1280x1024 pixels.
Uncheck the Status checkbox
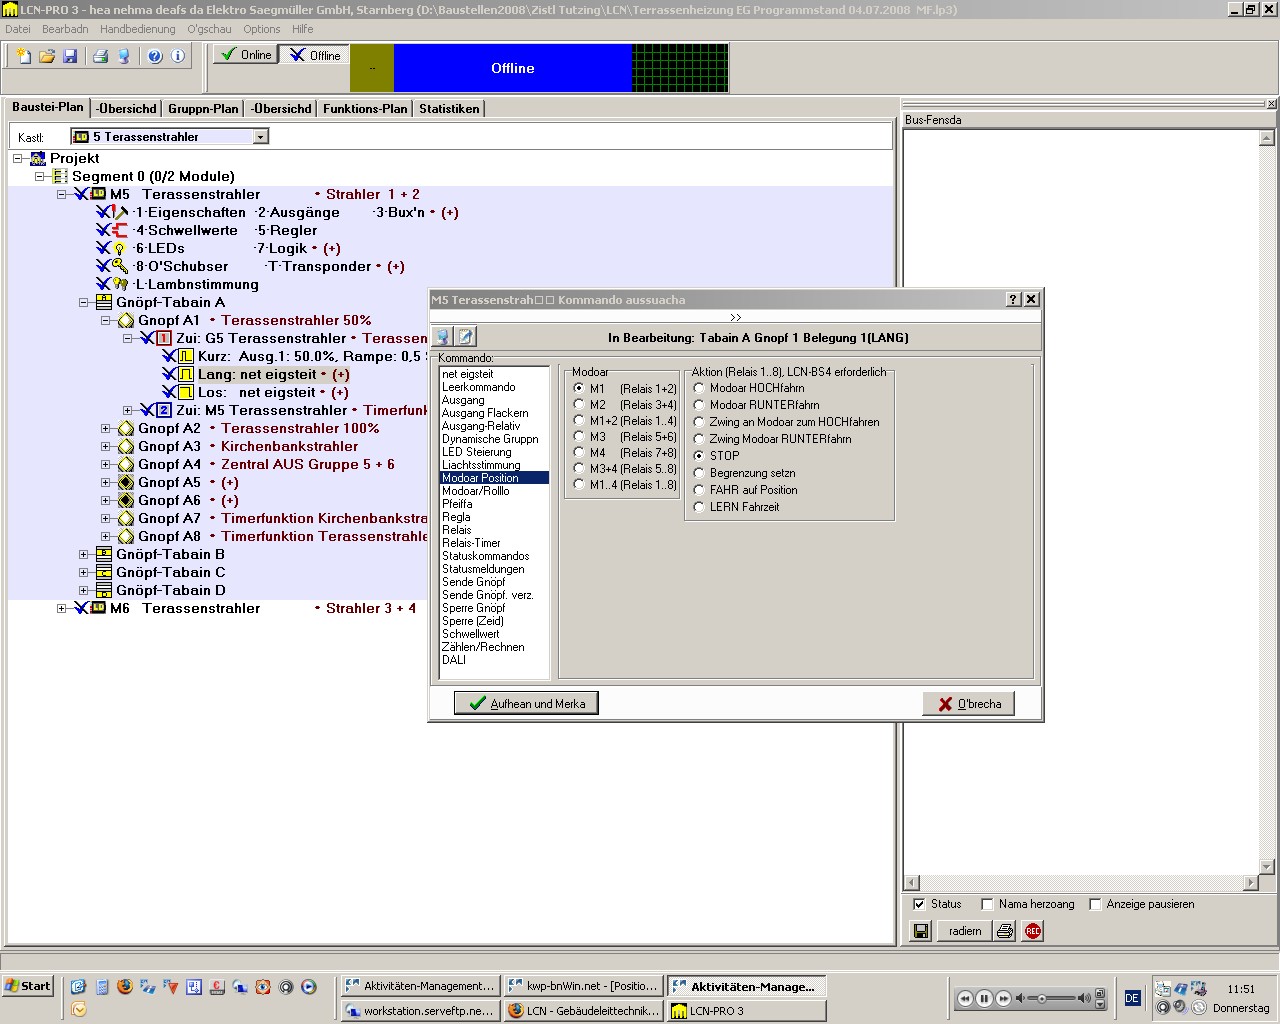pyautogui.click(x=919, y=904)
